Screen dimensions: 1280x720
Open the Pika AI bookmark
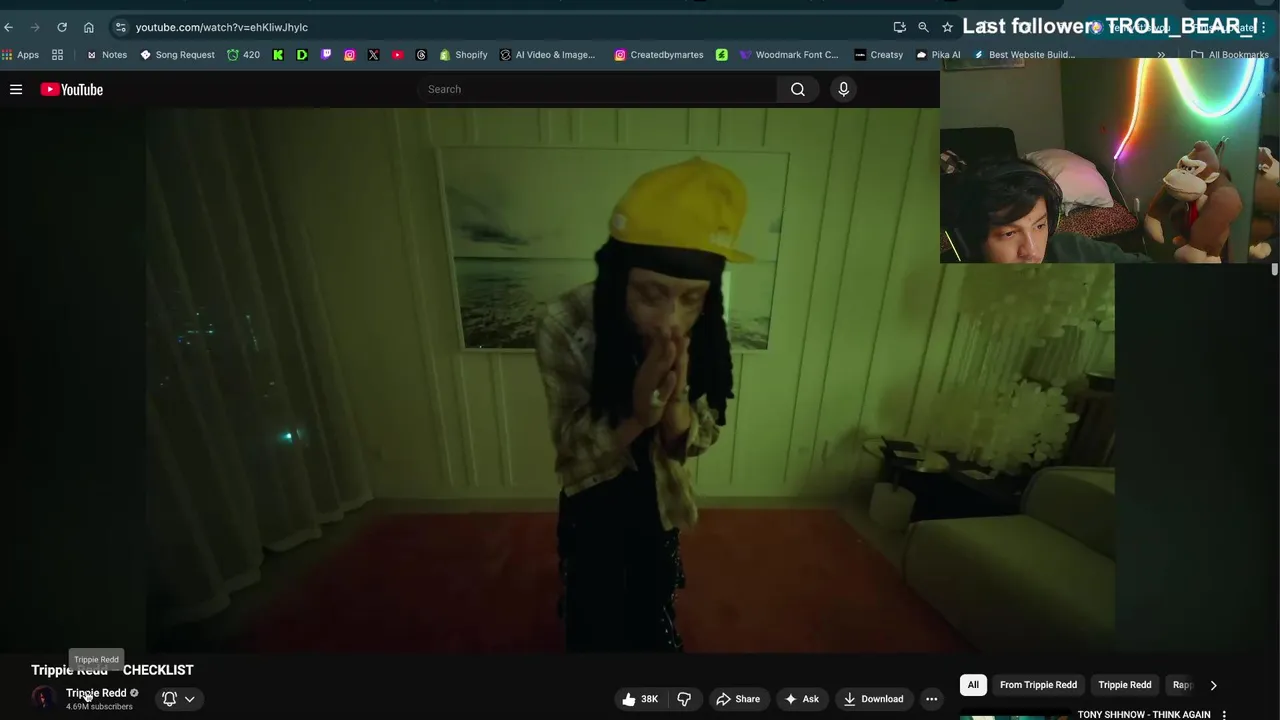point(938,55)
